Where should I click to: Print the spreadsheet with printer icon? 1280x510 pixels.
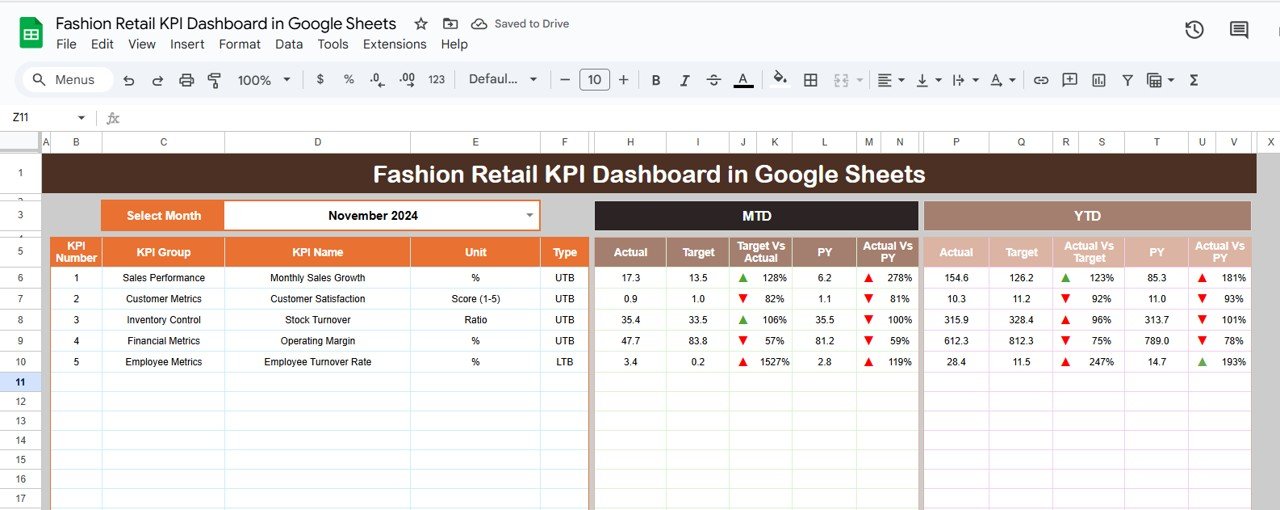[x=186, y=80]
